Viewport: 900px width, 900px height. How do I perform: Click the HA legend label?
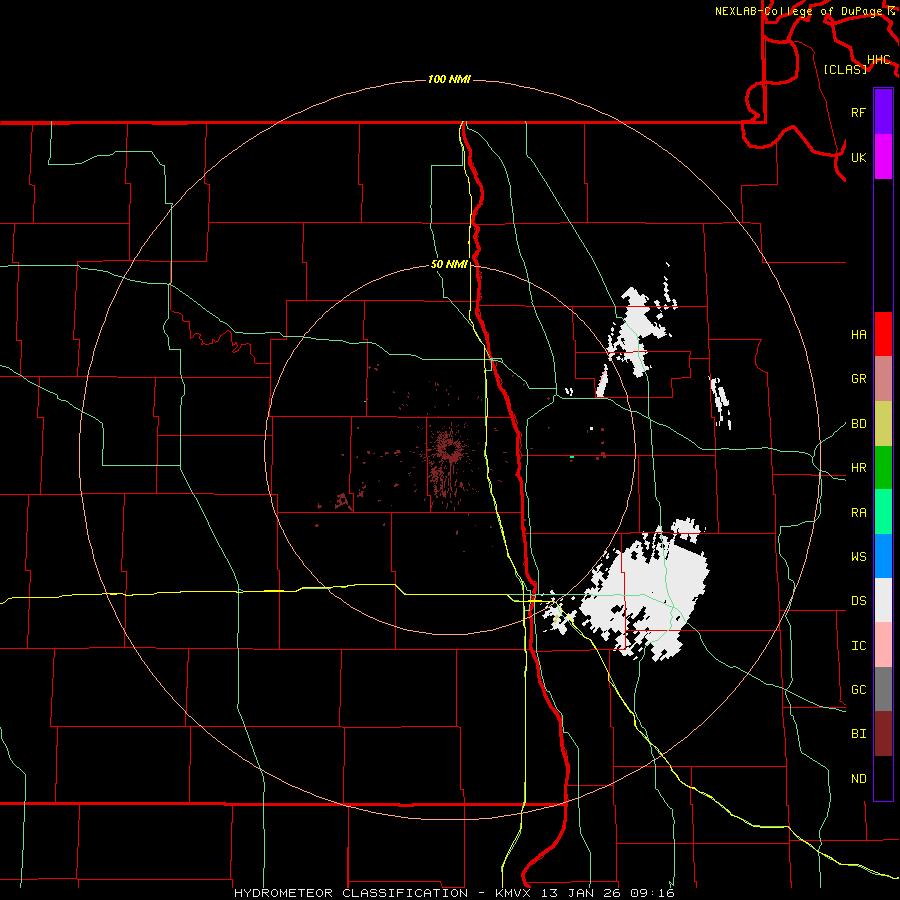[x=858, y=334]
